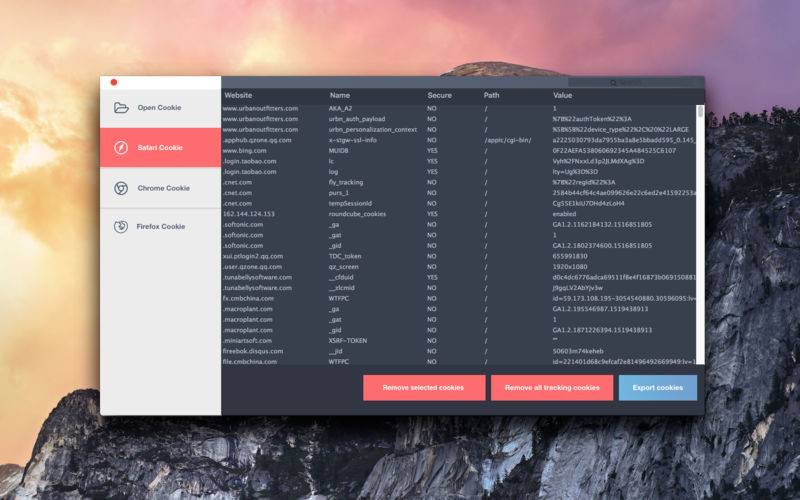800x500 pixels.
Task: Click the qz_screen cookie name
Action: point(343,267)
